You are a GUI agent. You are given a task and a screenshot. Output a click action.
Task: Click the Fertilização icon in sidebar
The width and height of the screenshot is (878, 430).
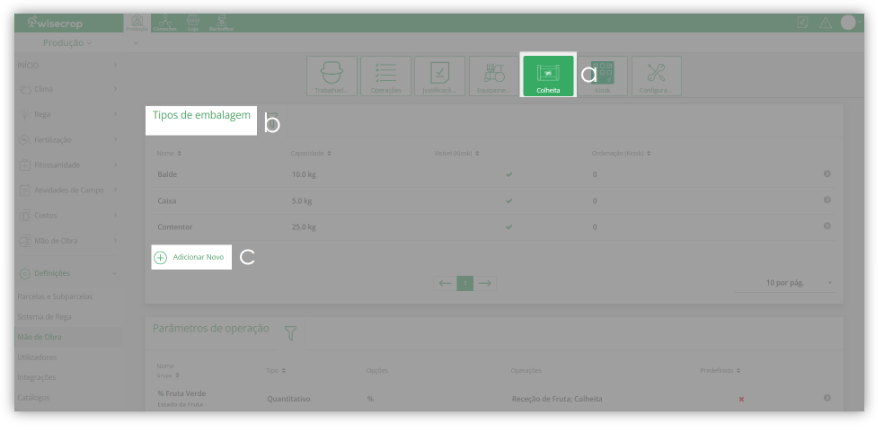tap(25, 140)
